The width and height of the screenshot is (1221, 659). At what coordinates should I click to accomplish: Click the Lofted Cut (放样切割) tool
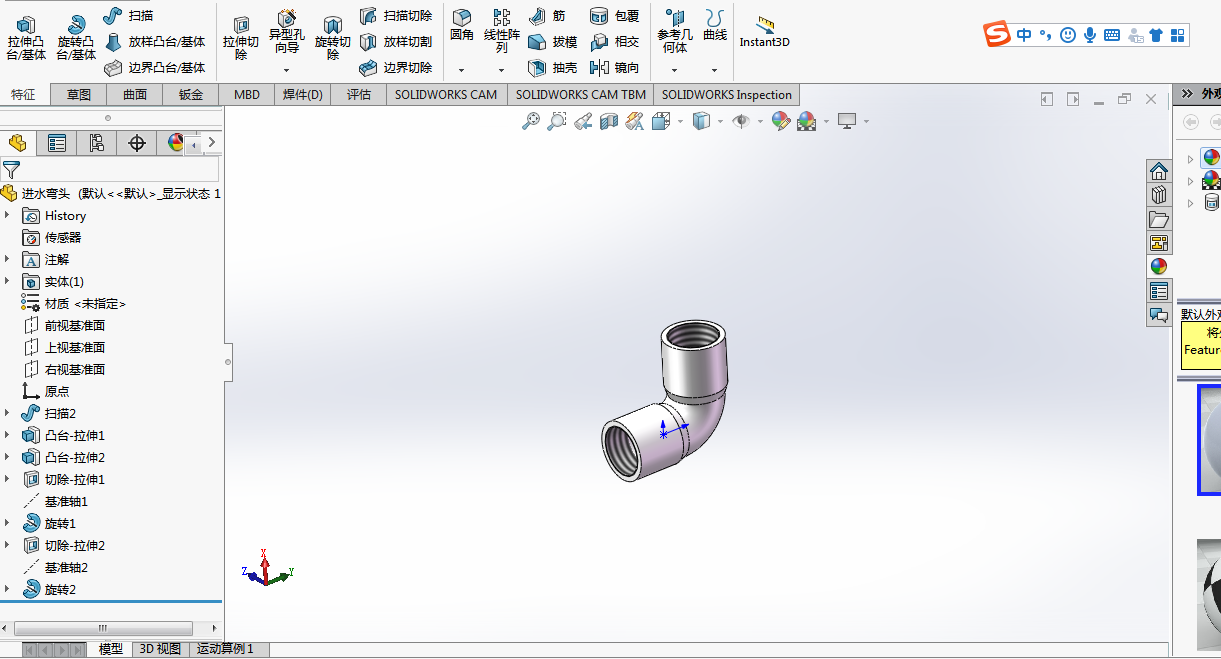[395, 42]
